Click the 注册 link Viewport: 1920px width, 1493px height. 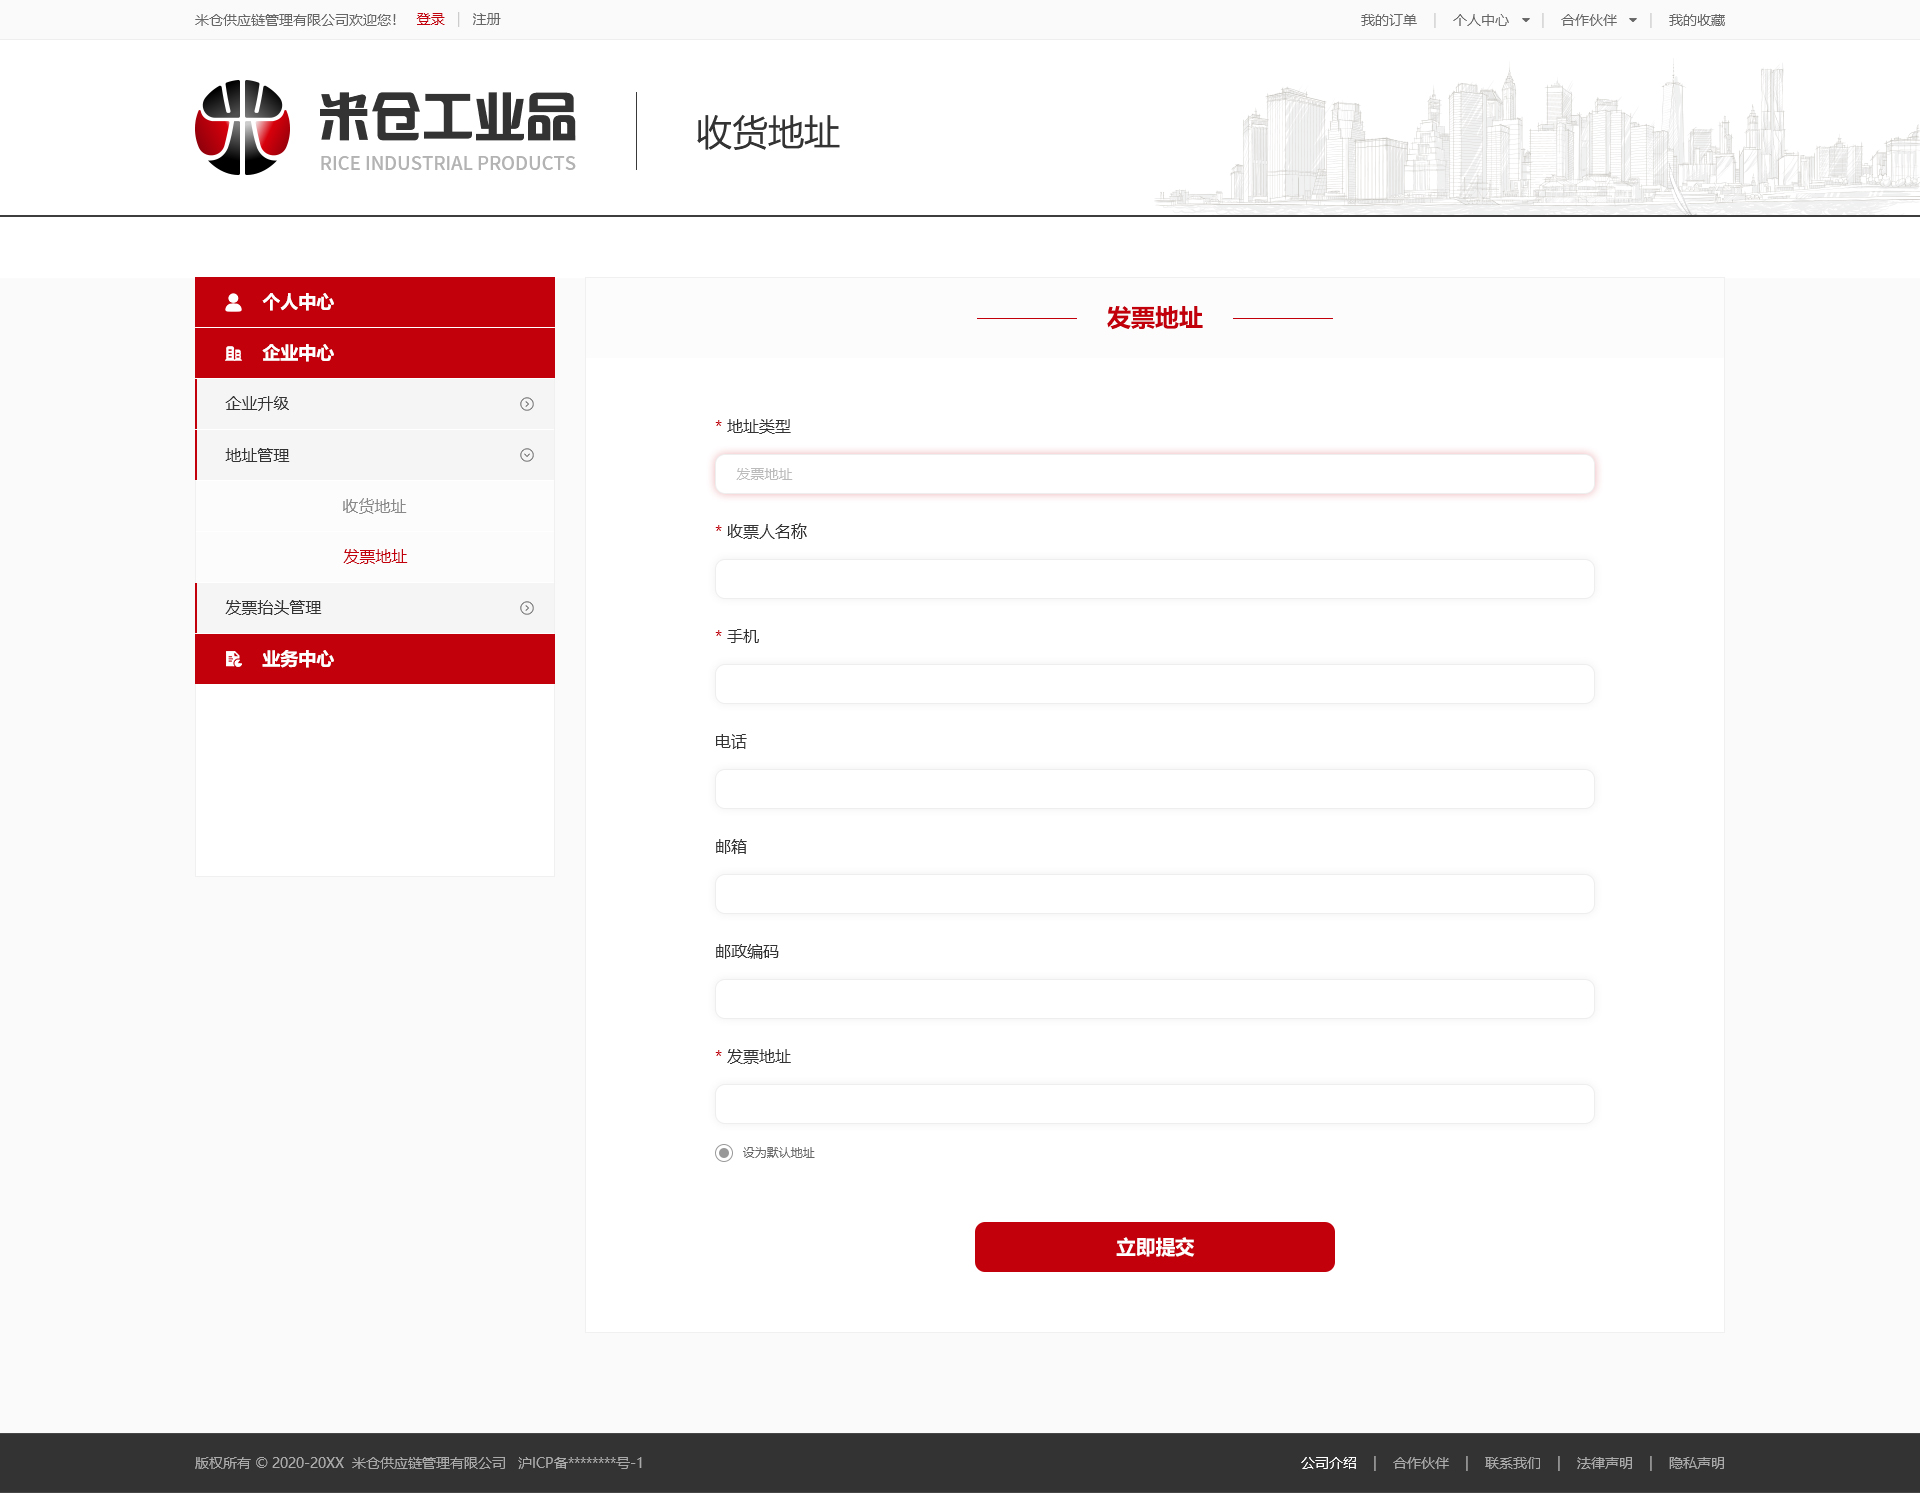tap(485, 18)
